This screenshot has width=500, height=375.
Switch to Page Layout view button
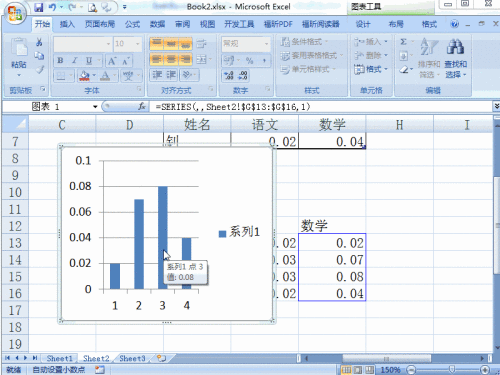coord(358,370)
